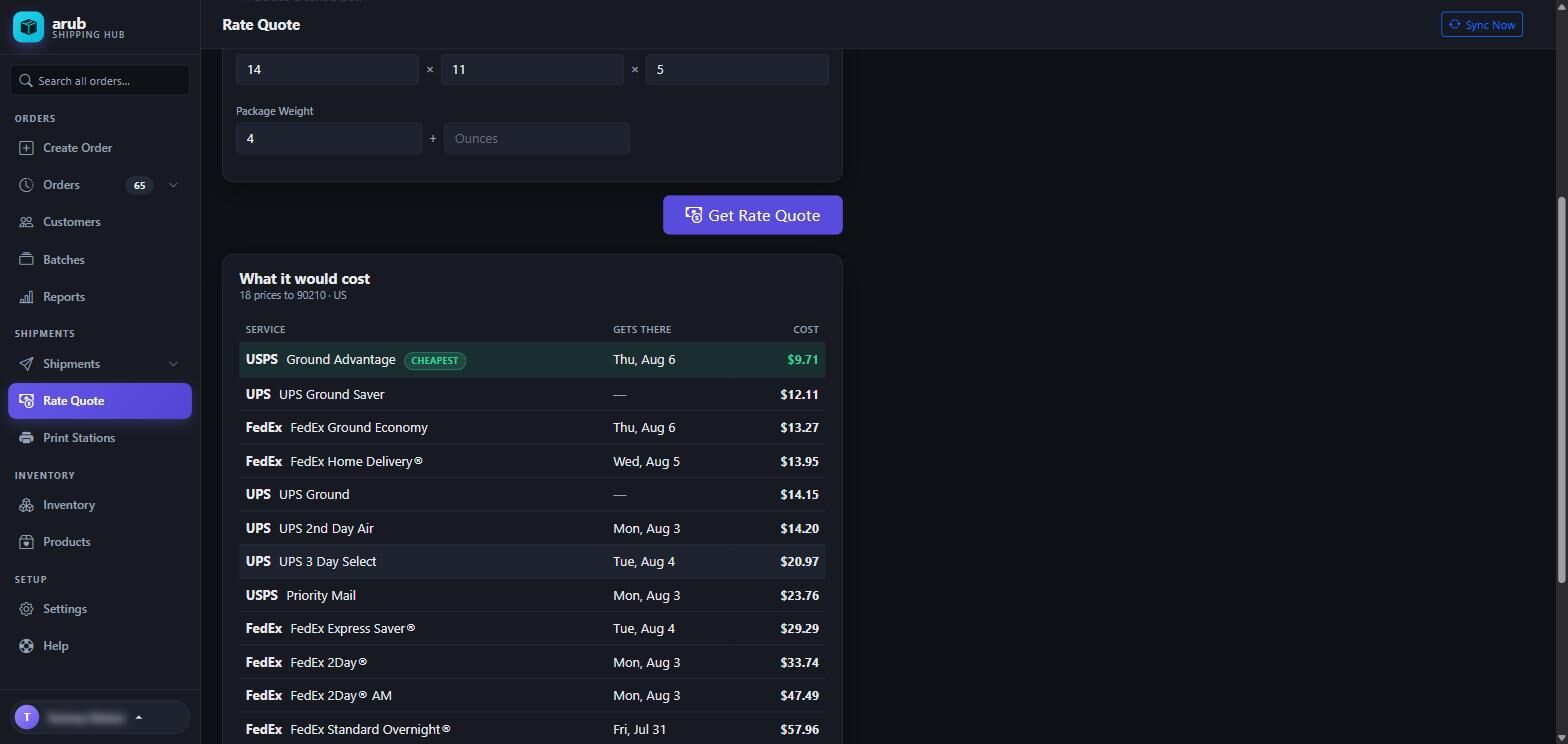1568x744 pixels.
Task: Navigate to Reports
Action: click(x=100, y=297)
